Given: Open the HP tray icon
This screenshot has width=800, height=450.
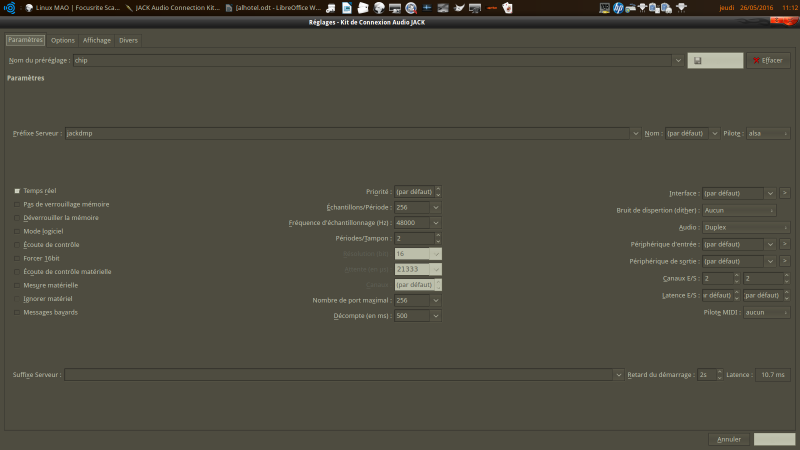Looking at the screenshot, I should 618,8.
